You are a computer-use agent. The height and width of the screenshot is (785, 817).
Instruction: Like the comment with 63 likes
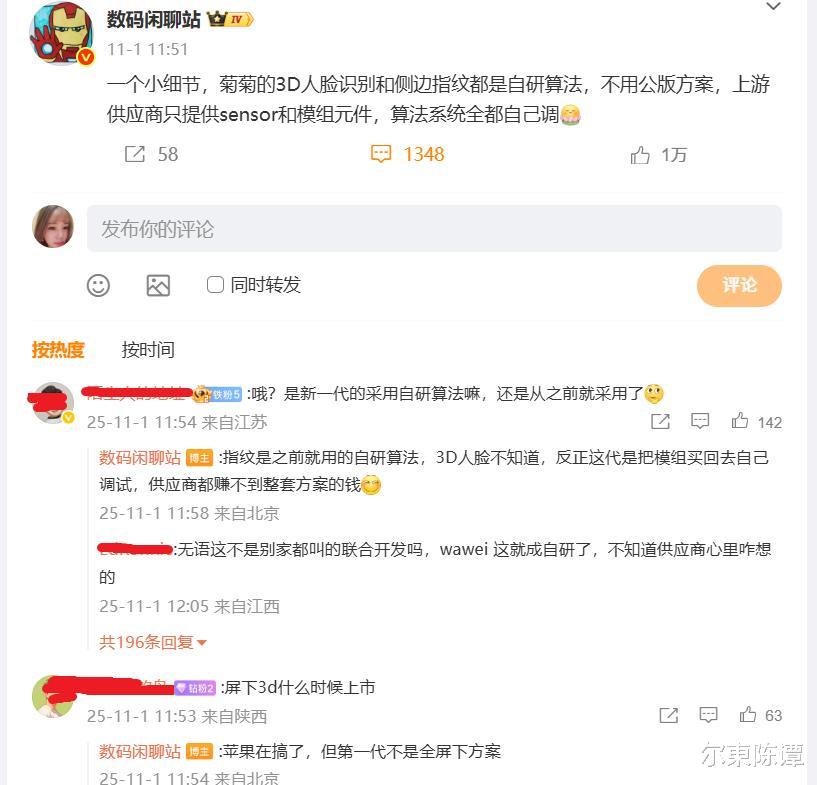tap(748, 714)
